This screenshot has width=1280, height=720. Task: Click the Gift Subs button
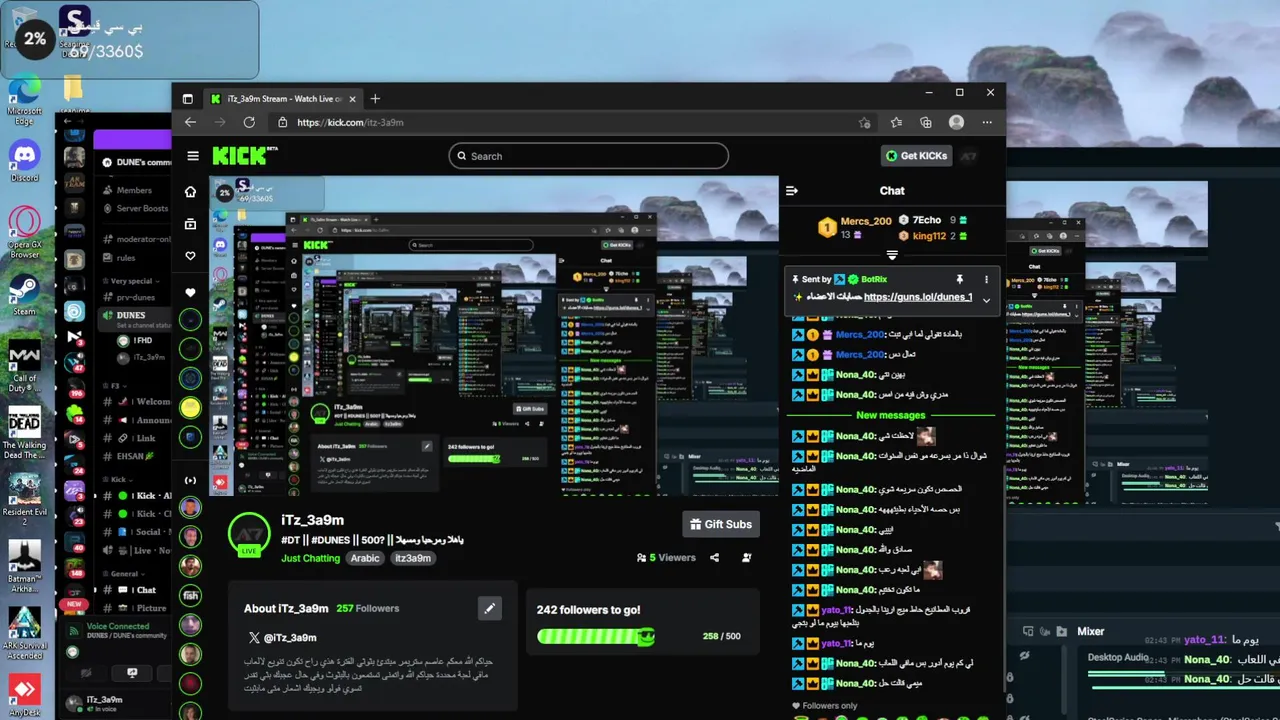721,524
